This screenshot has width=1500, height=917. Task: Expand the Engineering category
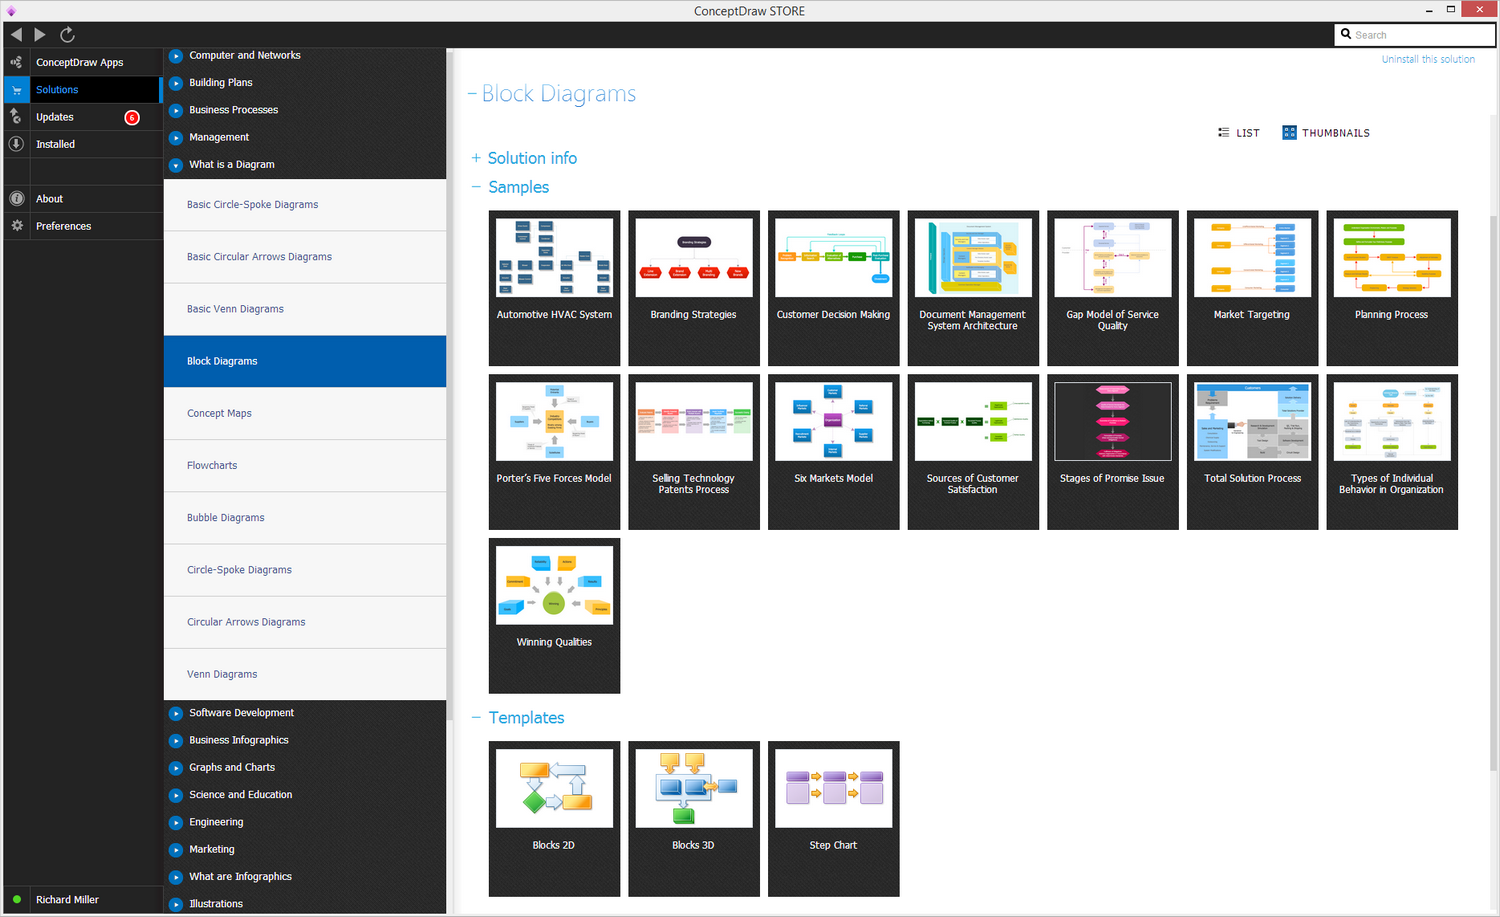pyautogui.click(x=176, y=823)
